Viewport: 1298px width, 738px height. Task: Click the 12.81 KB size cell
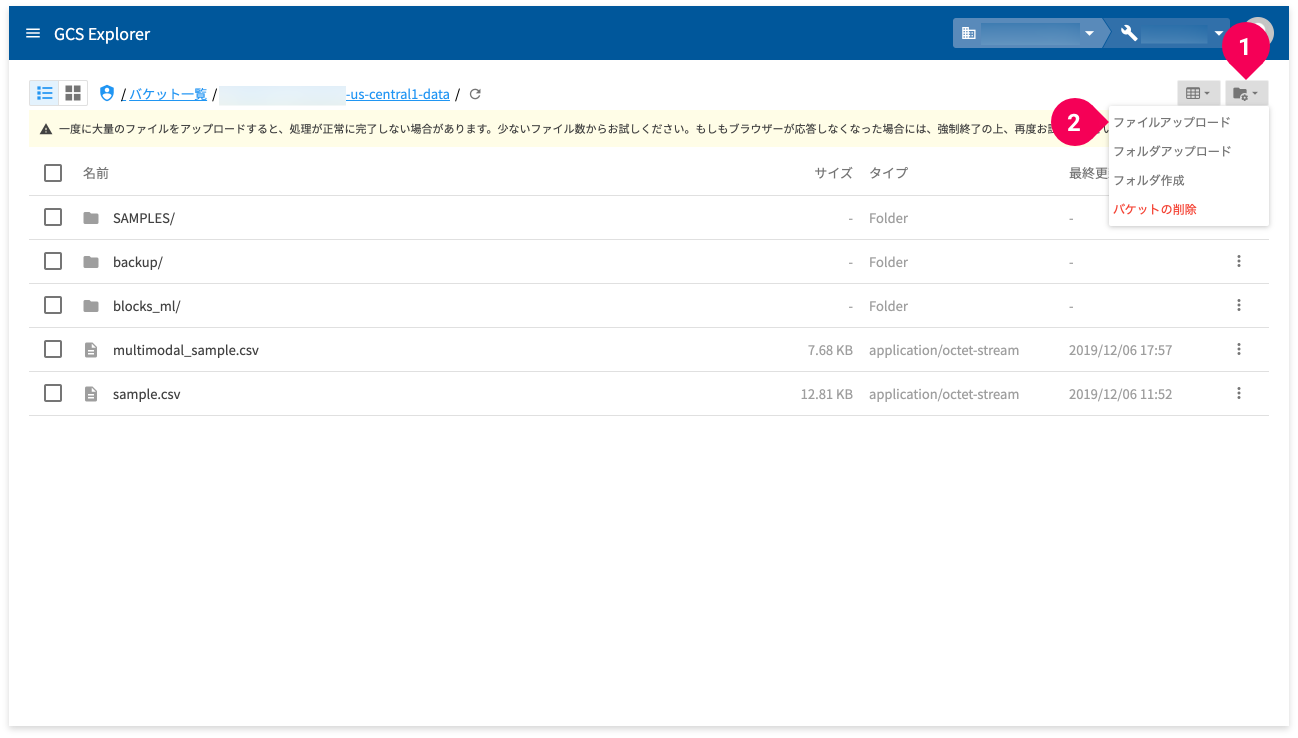click(x=827, y=394)
